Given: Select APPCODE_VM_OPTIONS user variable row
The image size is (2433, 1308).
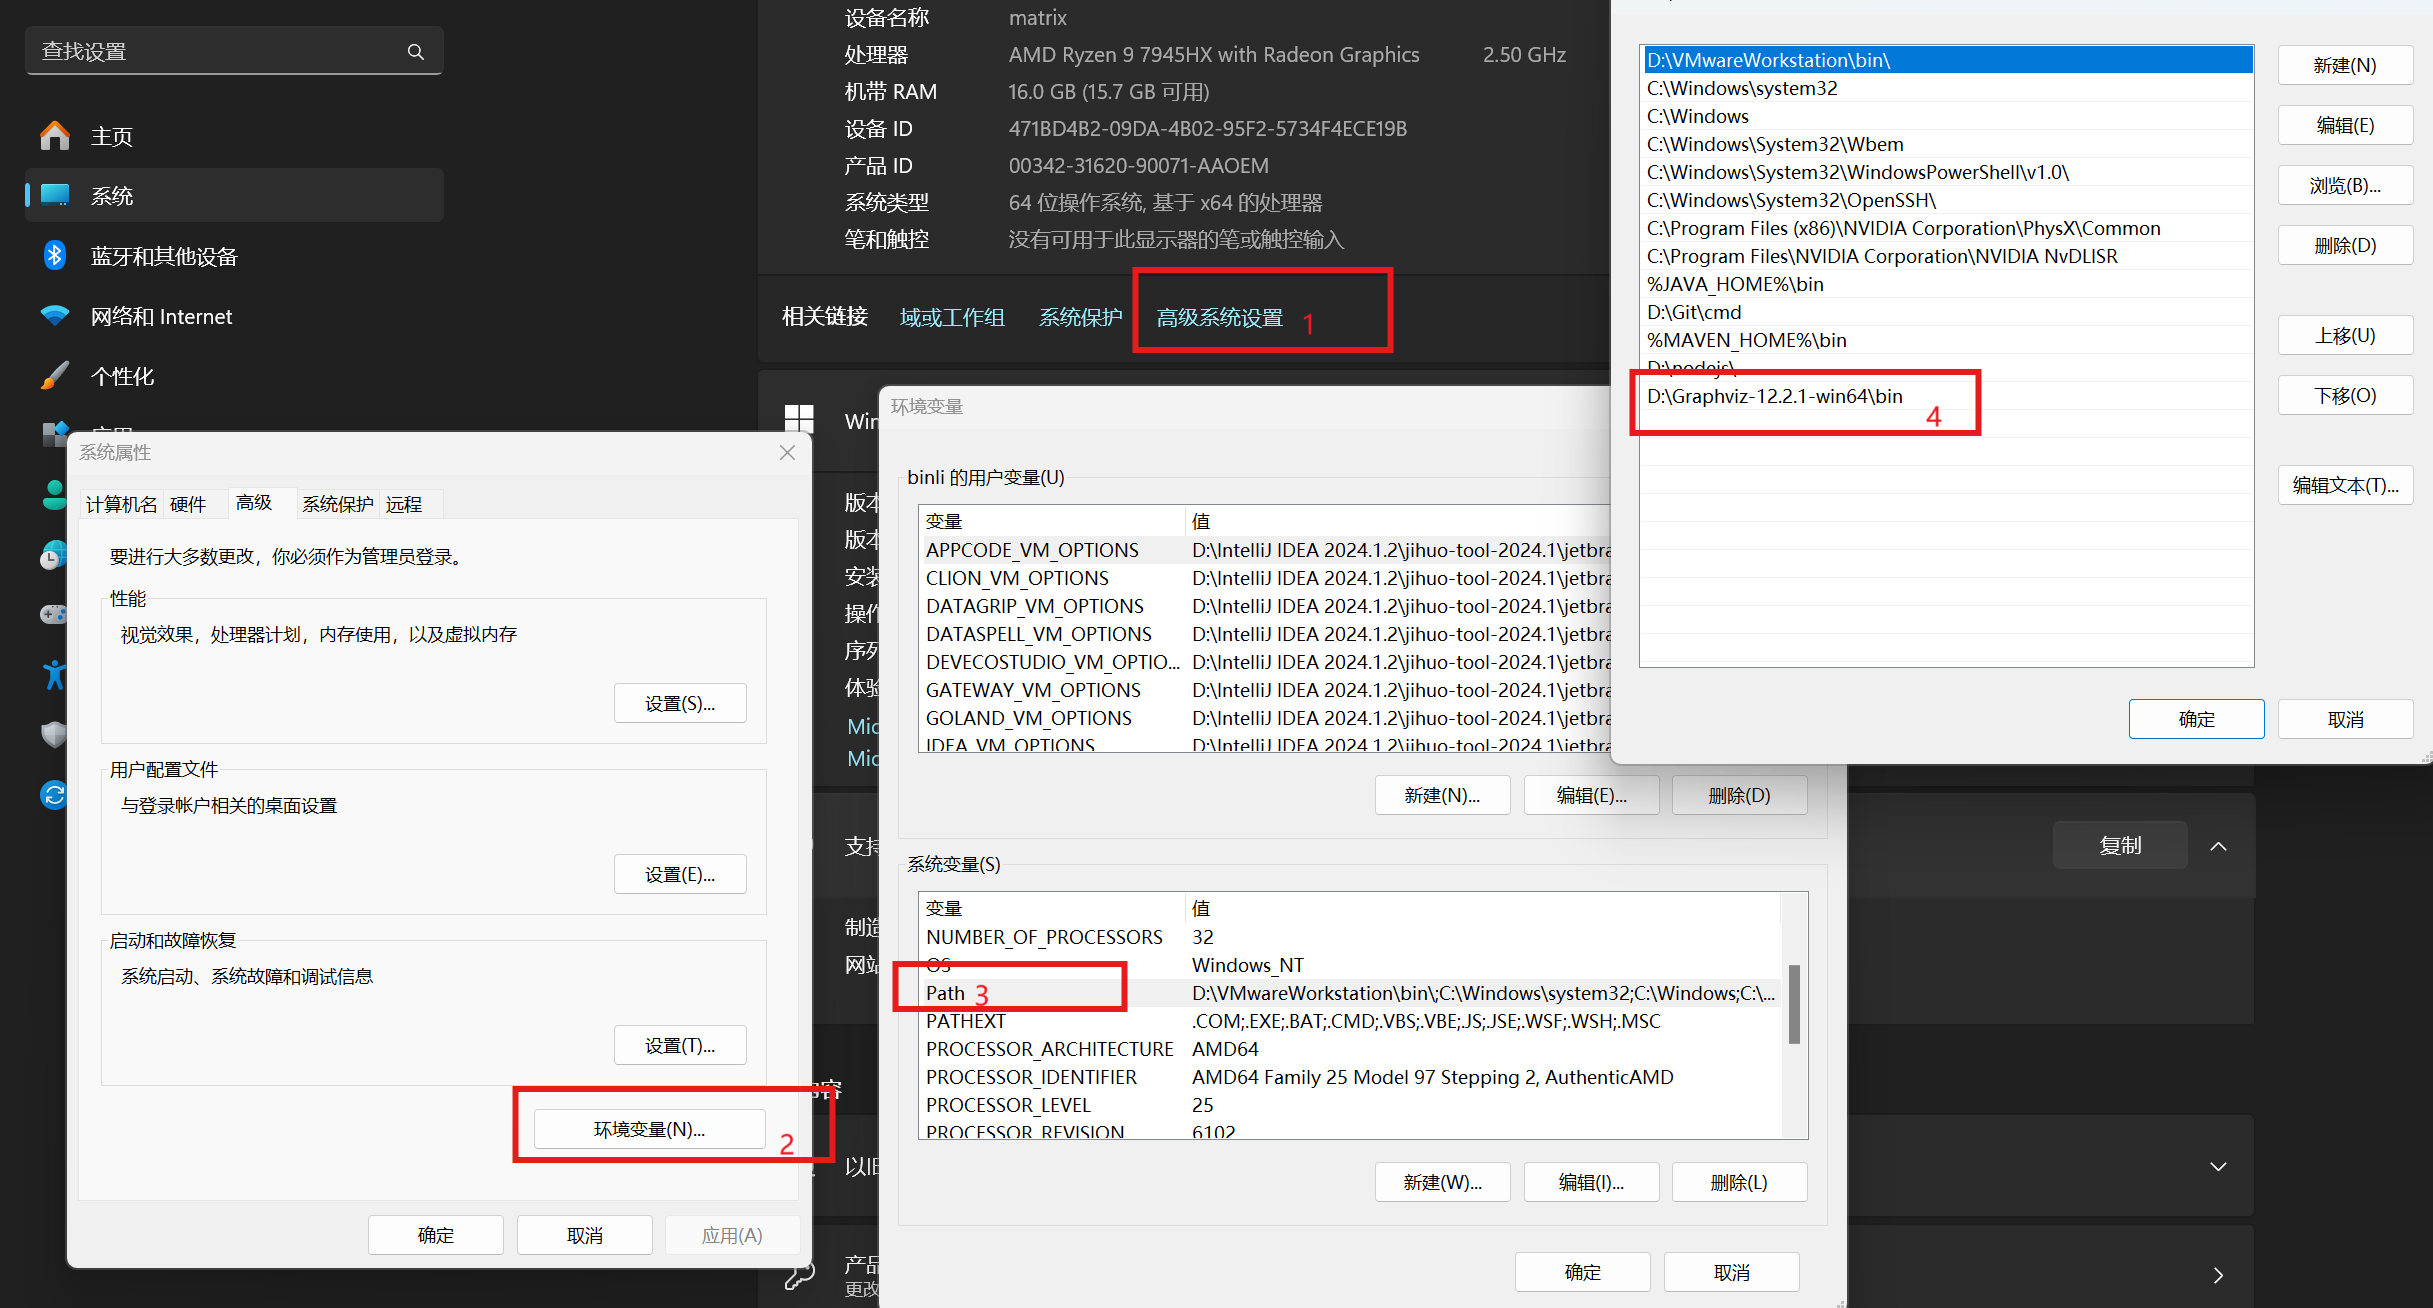Looking at the screenshot, I should (1266, 550).
